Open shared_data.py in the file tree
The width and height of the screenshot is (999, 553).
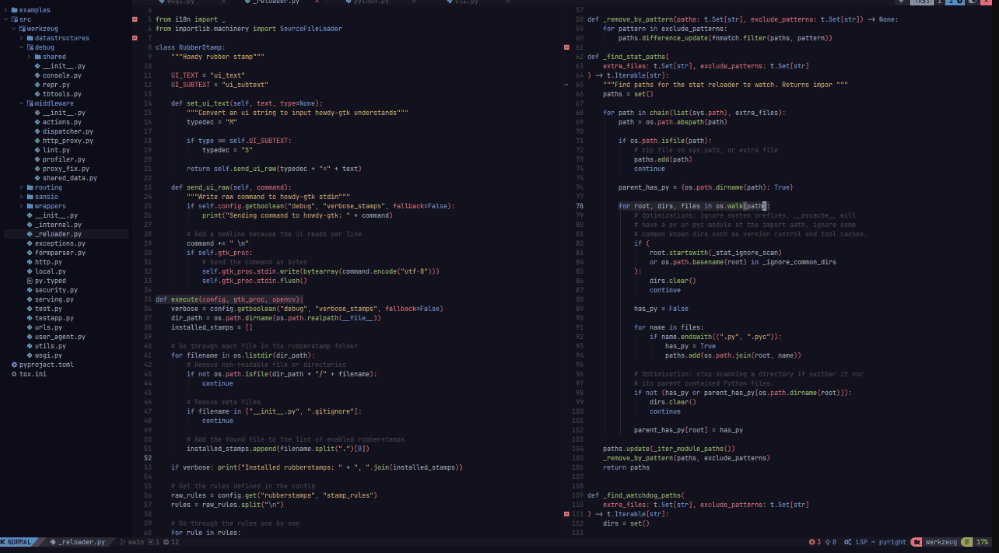click(69, 178)
